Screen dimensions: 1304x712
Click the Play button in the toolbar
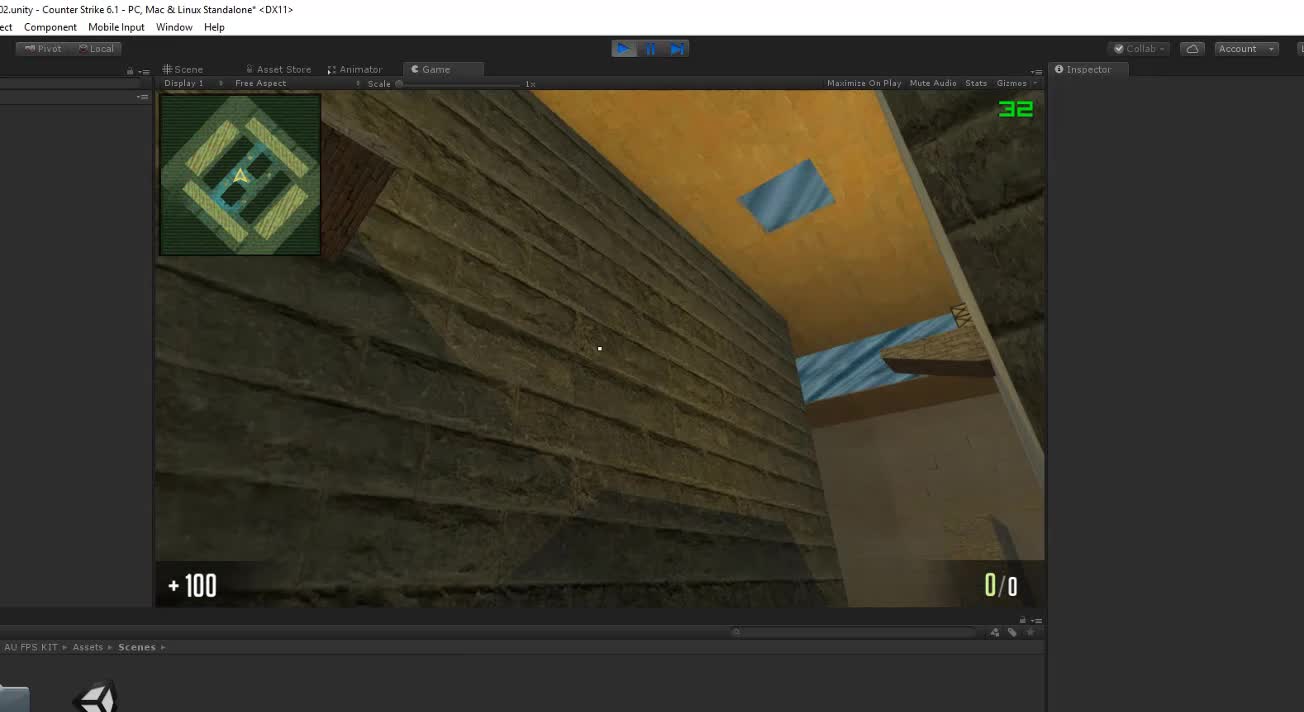pos(623,49)
